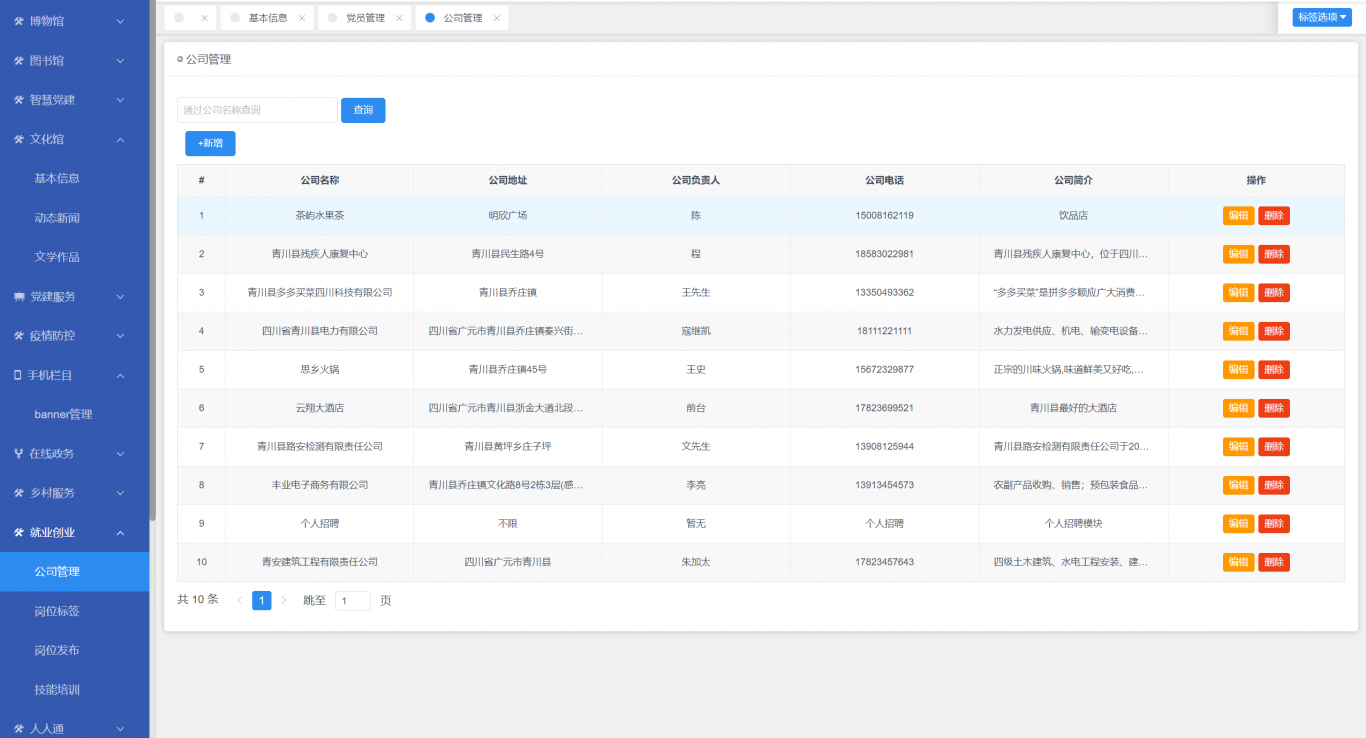The width and height of the screenshot is (1366, 738).
Task: Open 动态新闻 in the sidebar
Action: click(57, 218)
